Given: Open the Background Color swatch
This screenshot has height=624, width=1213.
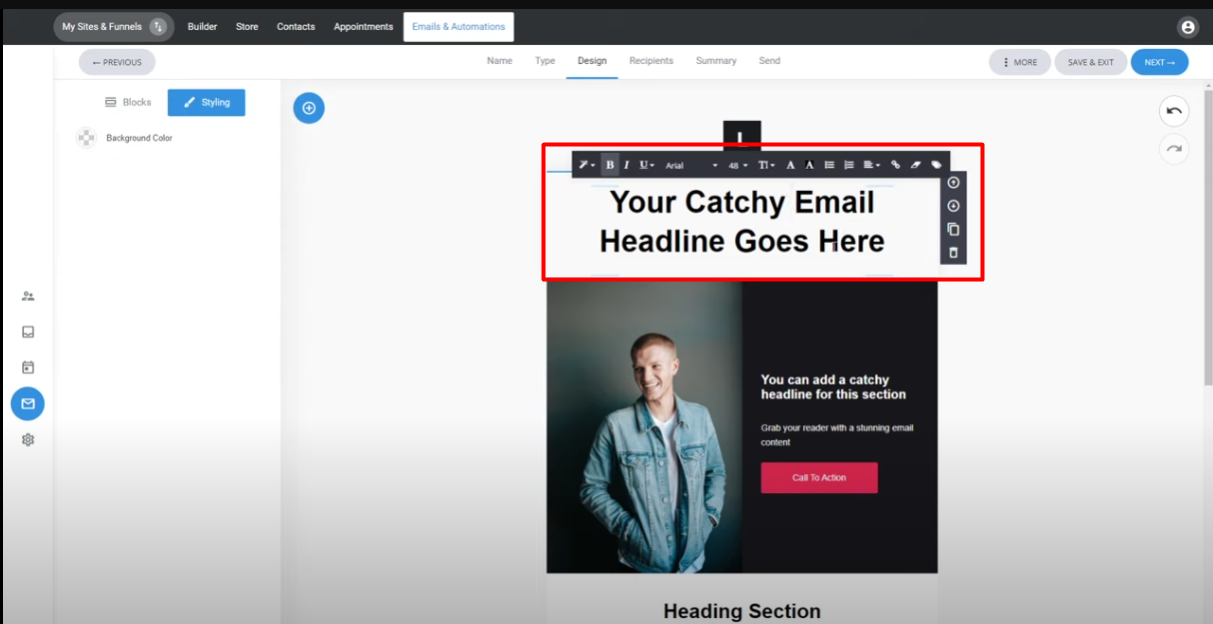Looking at the screenshot, I should click(87, 138).
